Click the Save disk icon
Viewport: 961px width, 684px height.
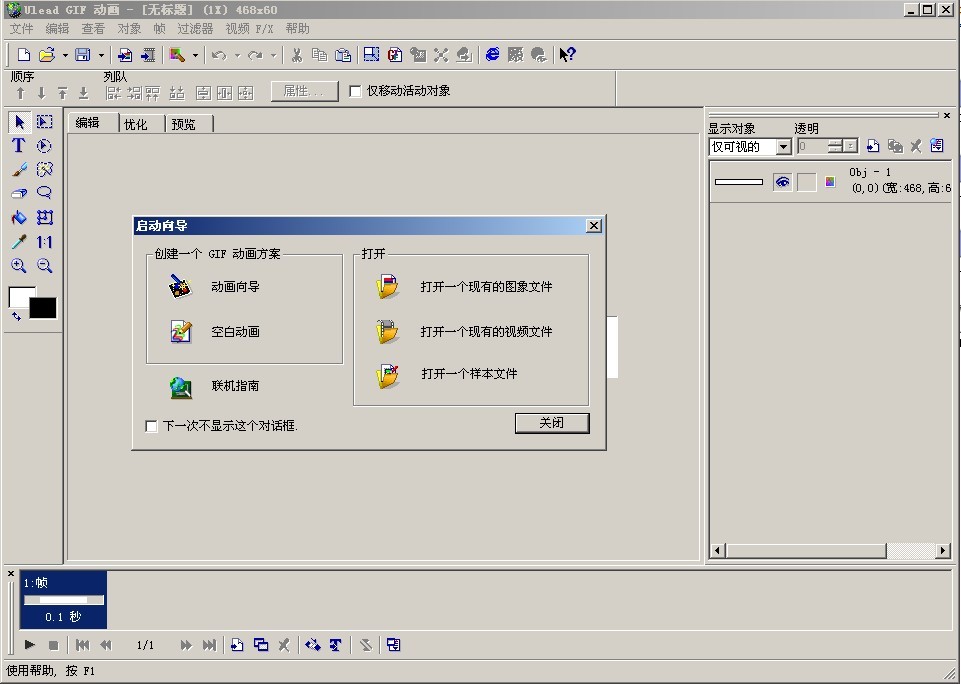(83, 55)
